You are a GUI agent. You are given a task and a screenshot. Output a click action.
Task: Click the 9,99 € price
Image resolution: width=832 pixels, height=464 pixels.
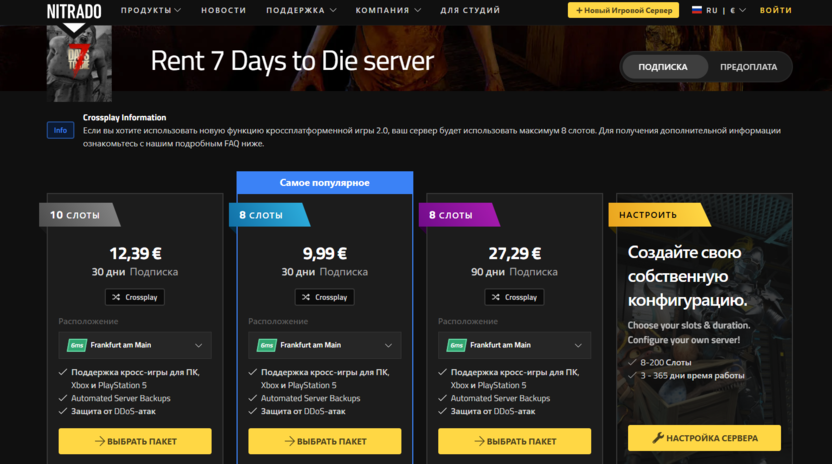pos(325,254)
